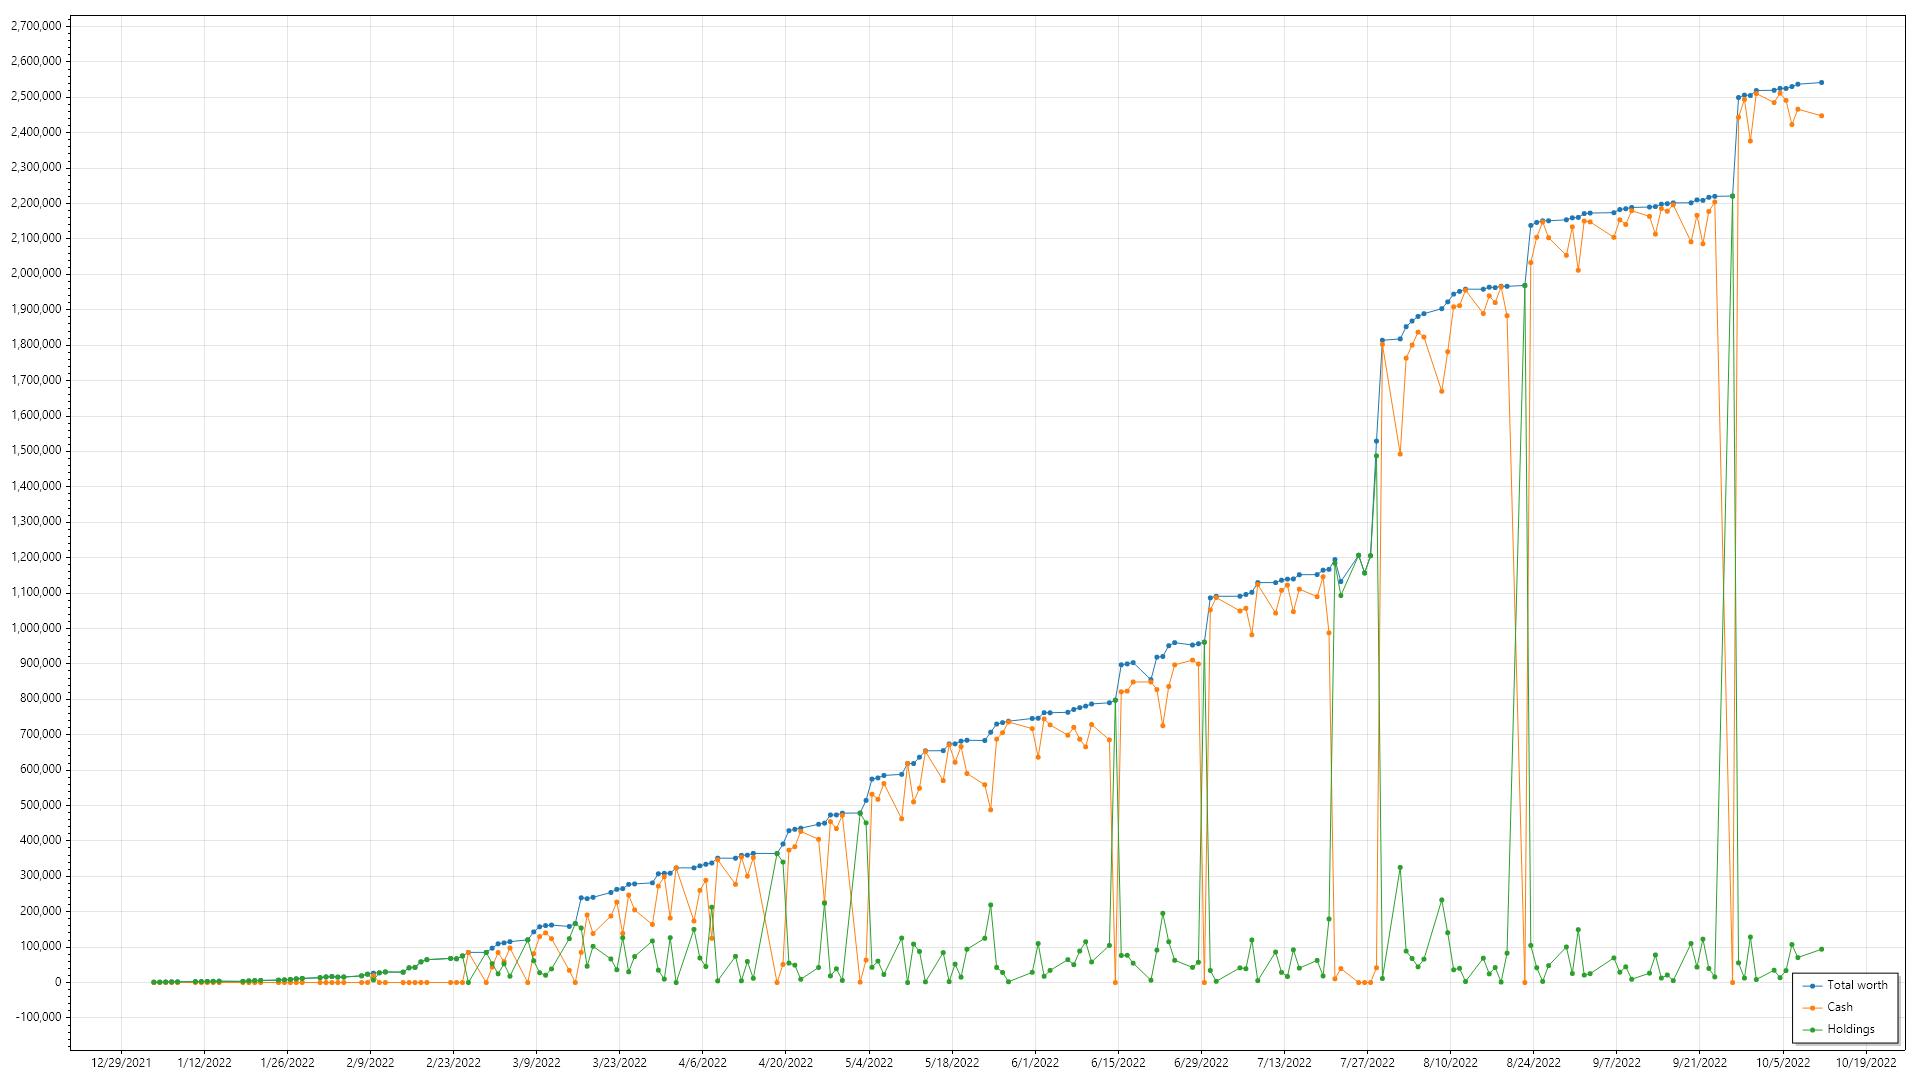
Task: Select the 2,200,000 y-axis label
Action: pyautogui.click(x=36, y=202)
